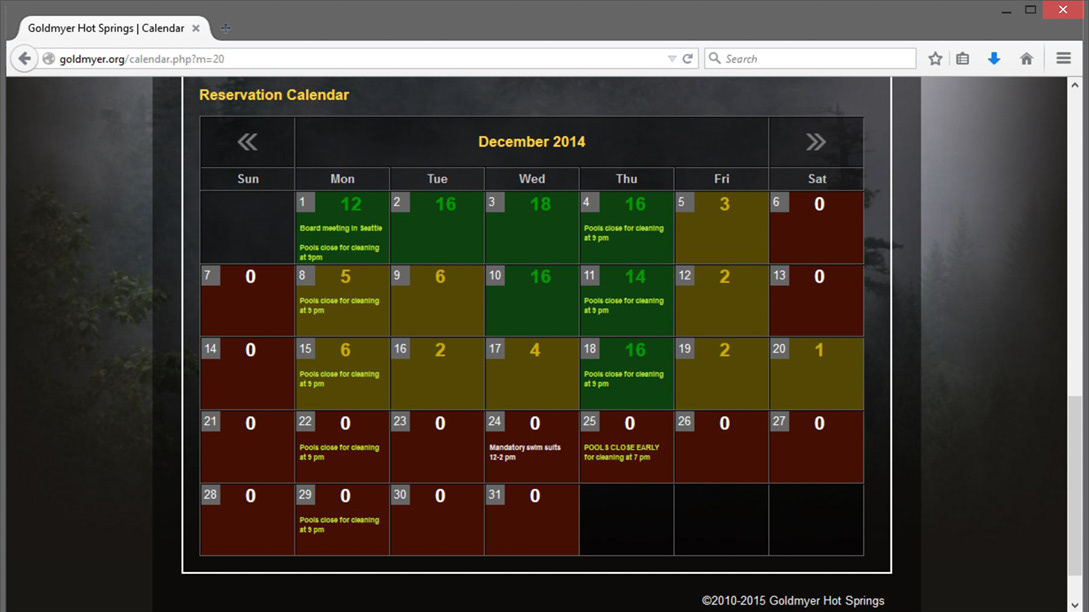Viewport: 1090px width, 612px height.
Task: Select December 24 mandatory swim suits day
Action: (532, 446)
